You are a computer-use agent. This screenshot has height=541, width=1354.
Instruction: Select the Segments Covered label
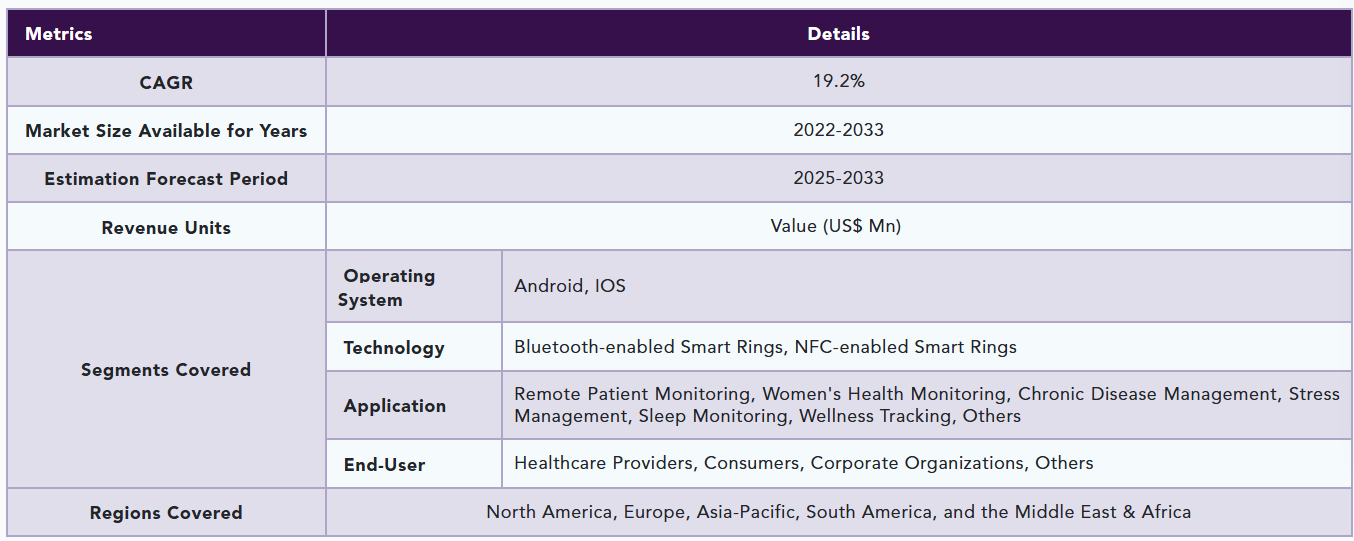pos(166,370)
